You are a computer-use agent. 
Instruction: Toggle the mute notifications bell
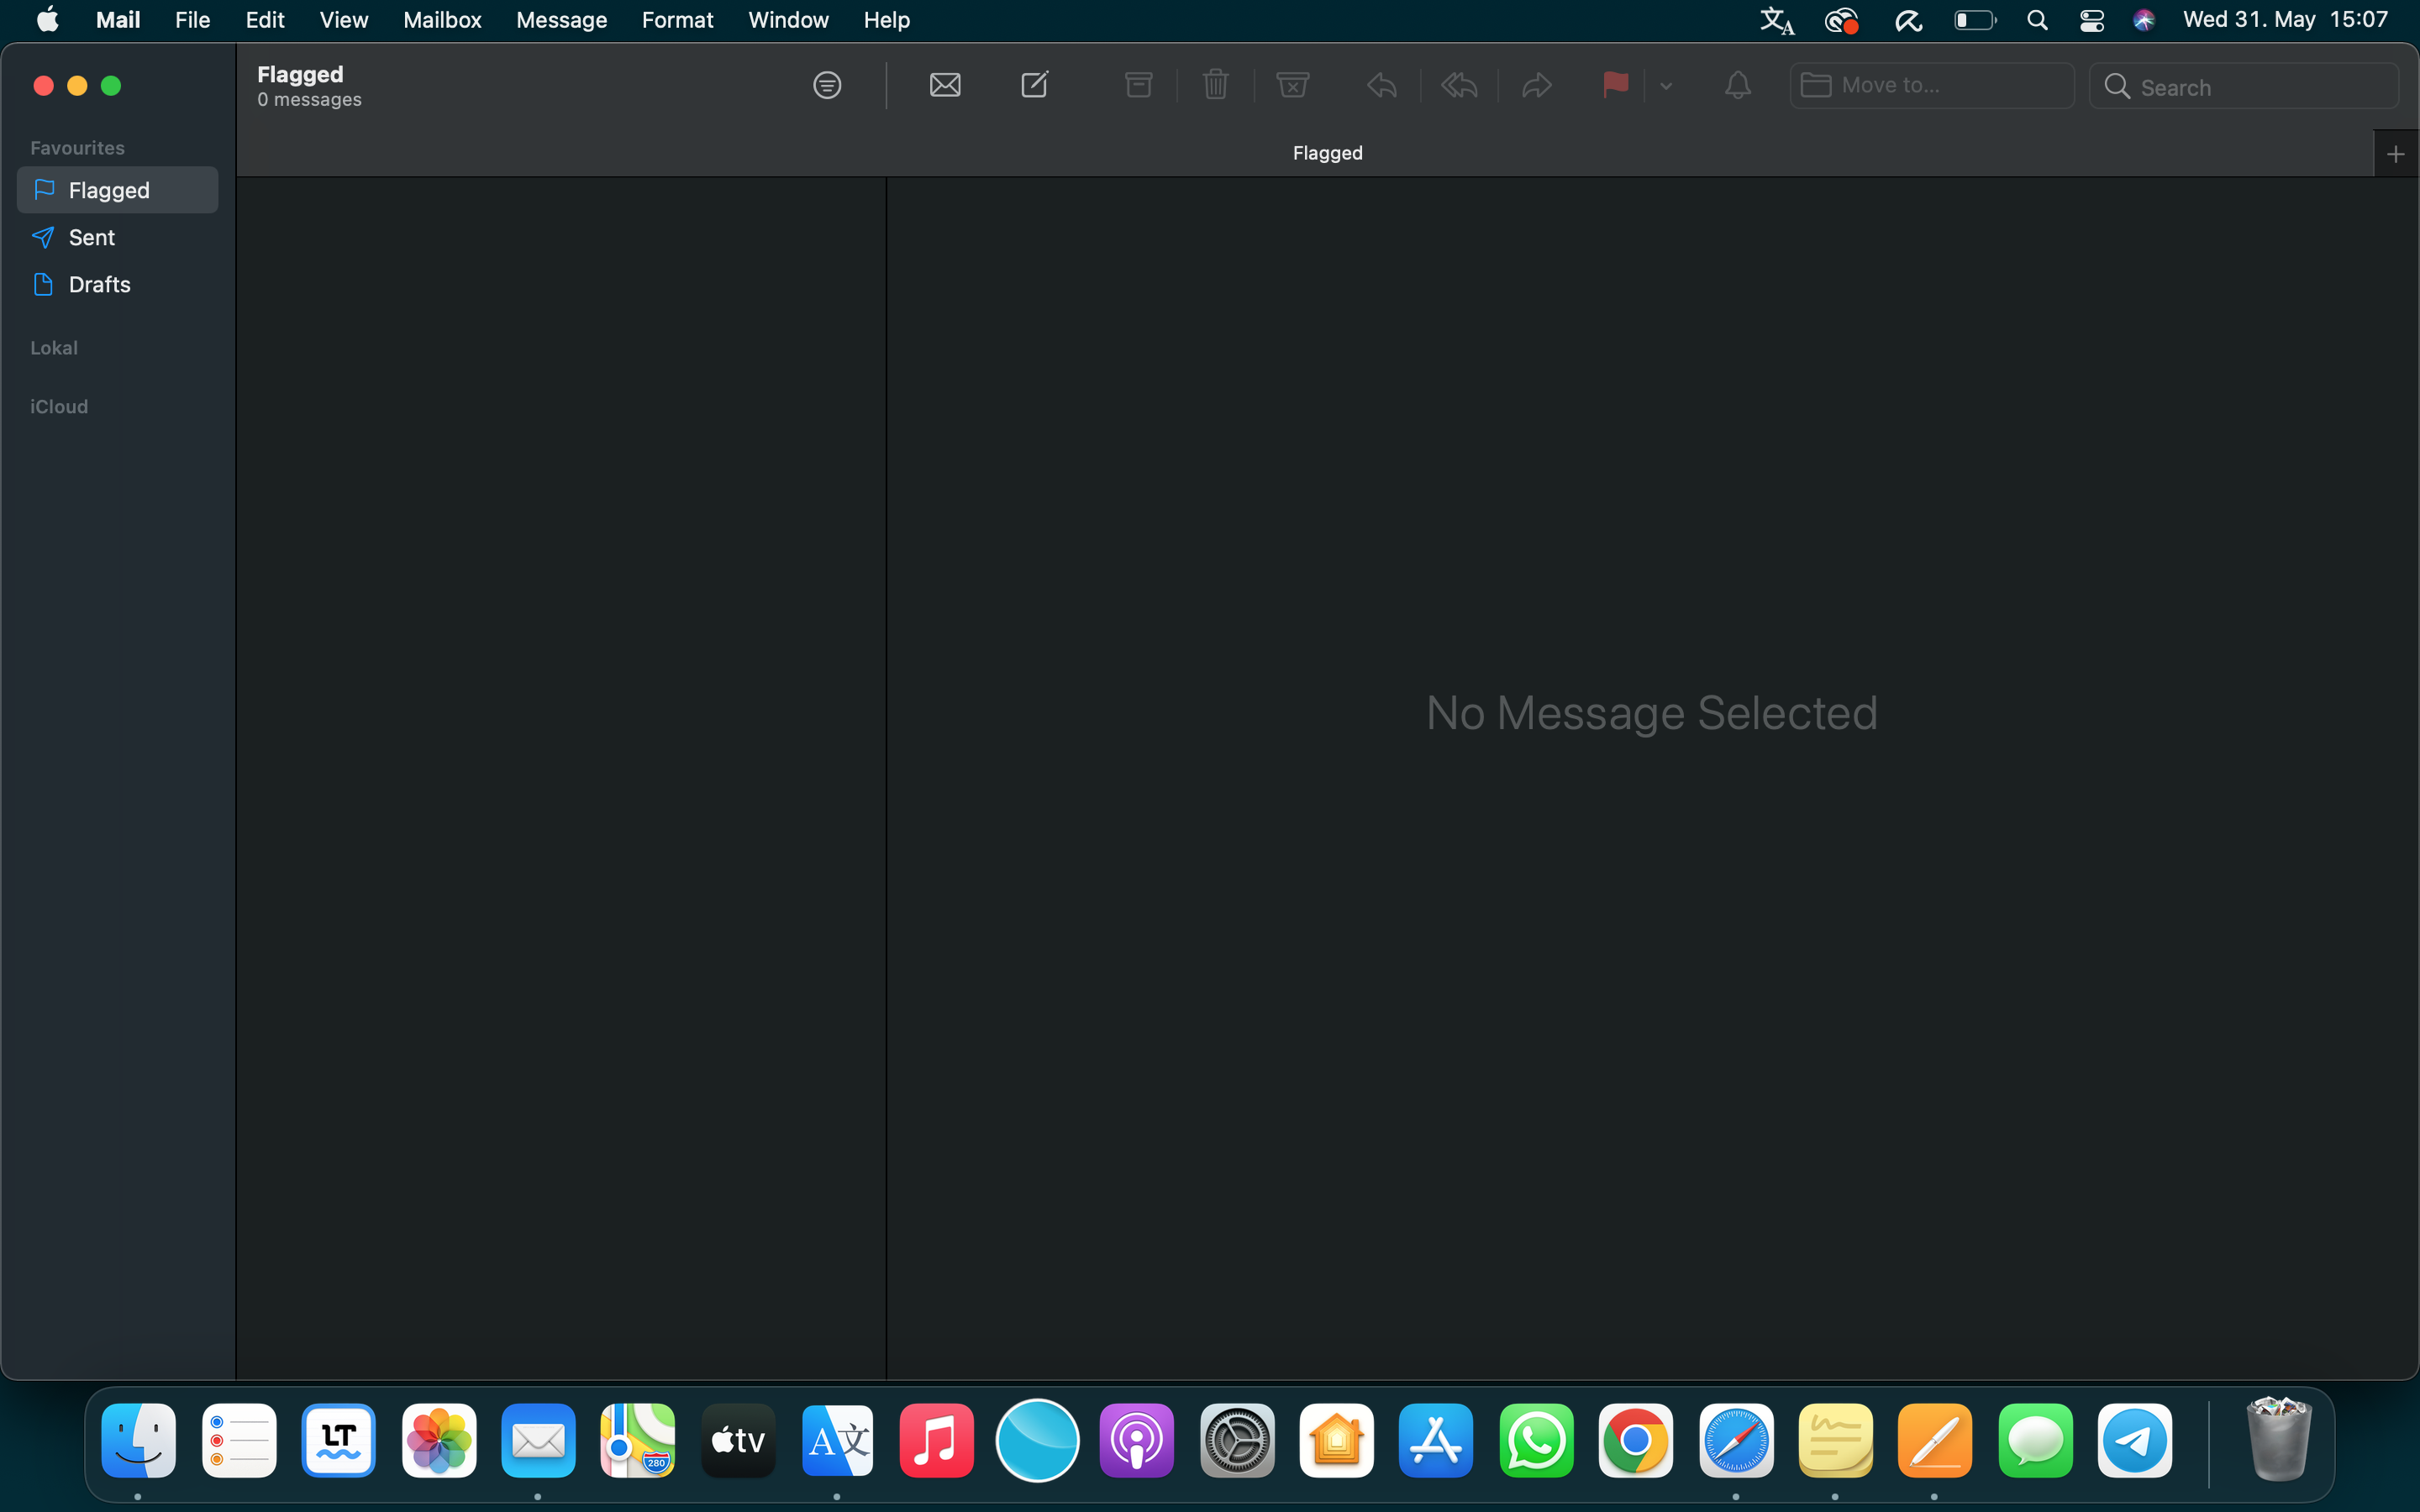point(1738,85)
